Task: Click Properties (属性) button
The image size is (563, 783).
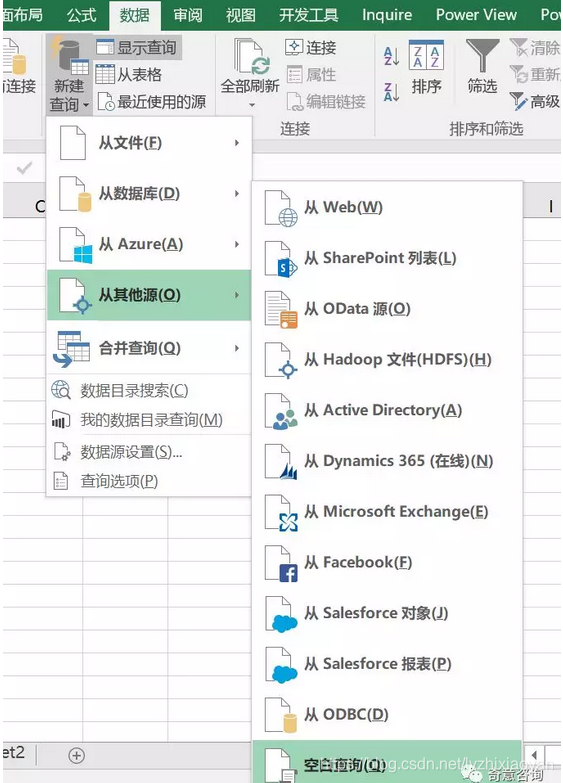Action: (x=311, y=75)
